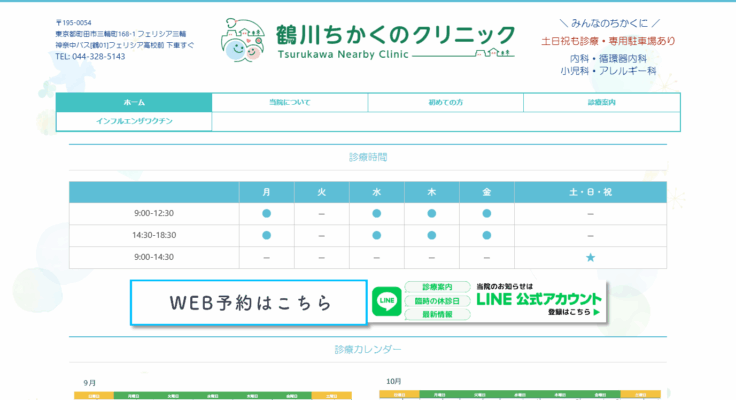Click the みんなのちかくに tagline
This screenshot has width=736, height=400.
click(x=609, y=23)
